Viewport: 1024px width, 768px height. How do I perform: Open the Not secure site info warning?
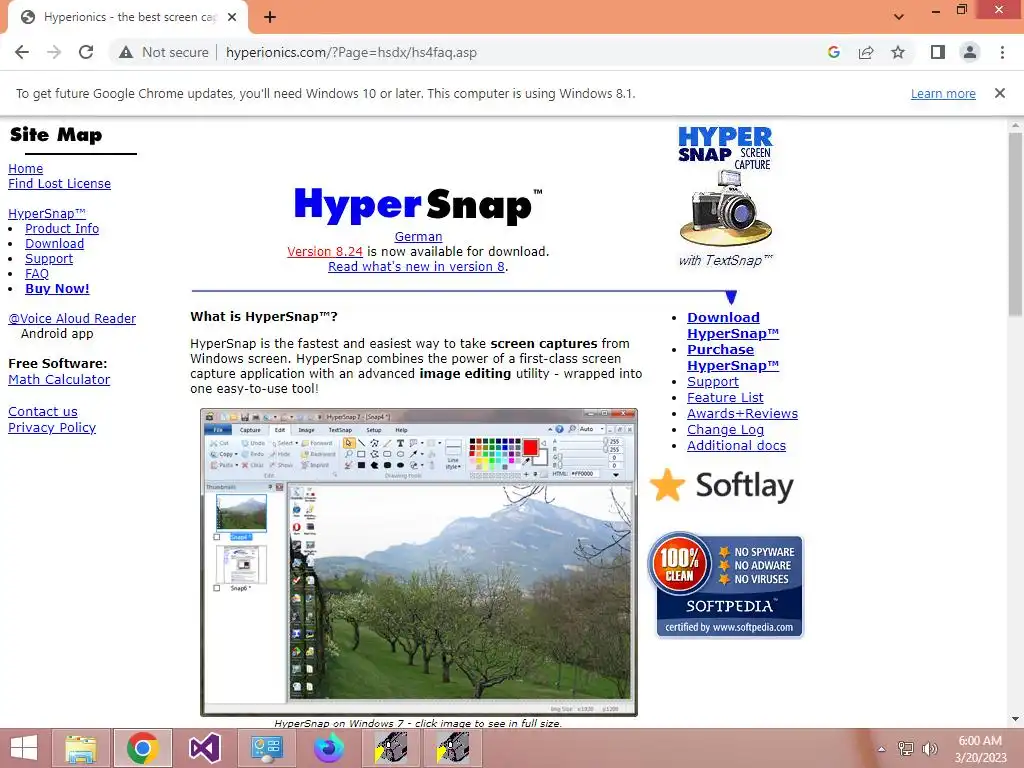tap(163, 52)
